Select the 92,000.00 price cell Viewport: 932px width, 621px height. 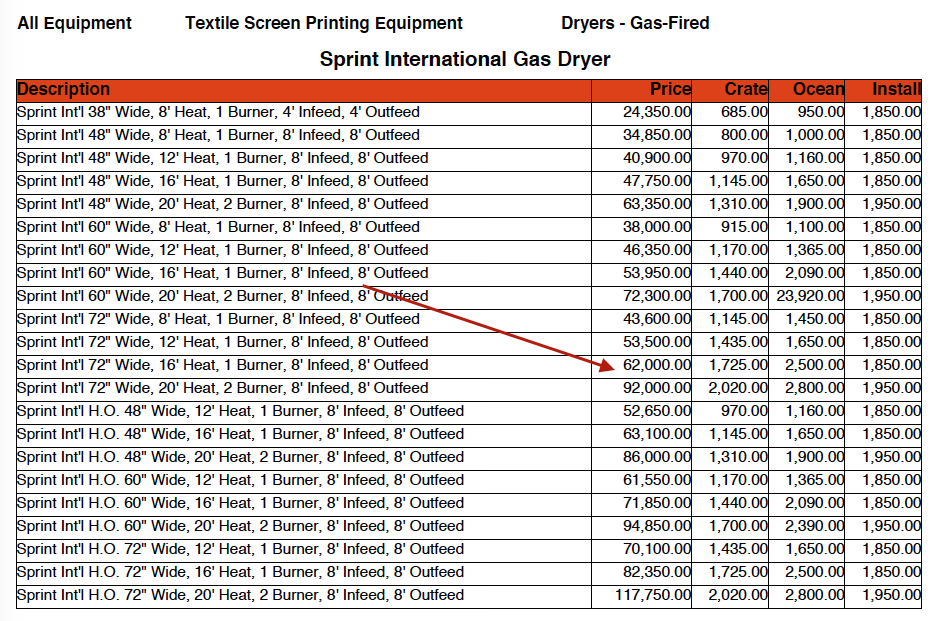point(657,388)
